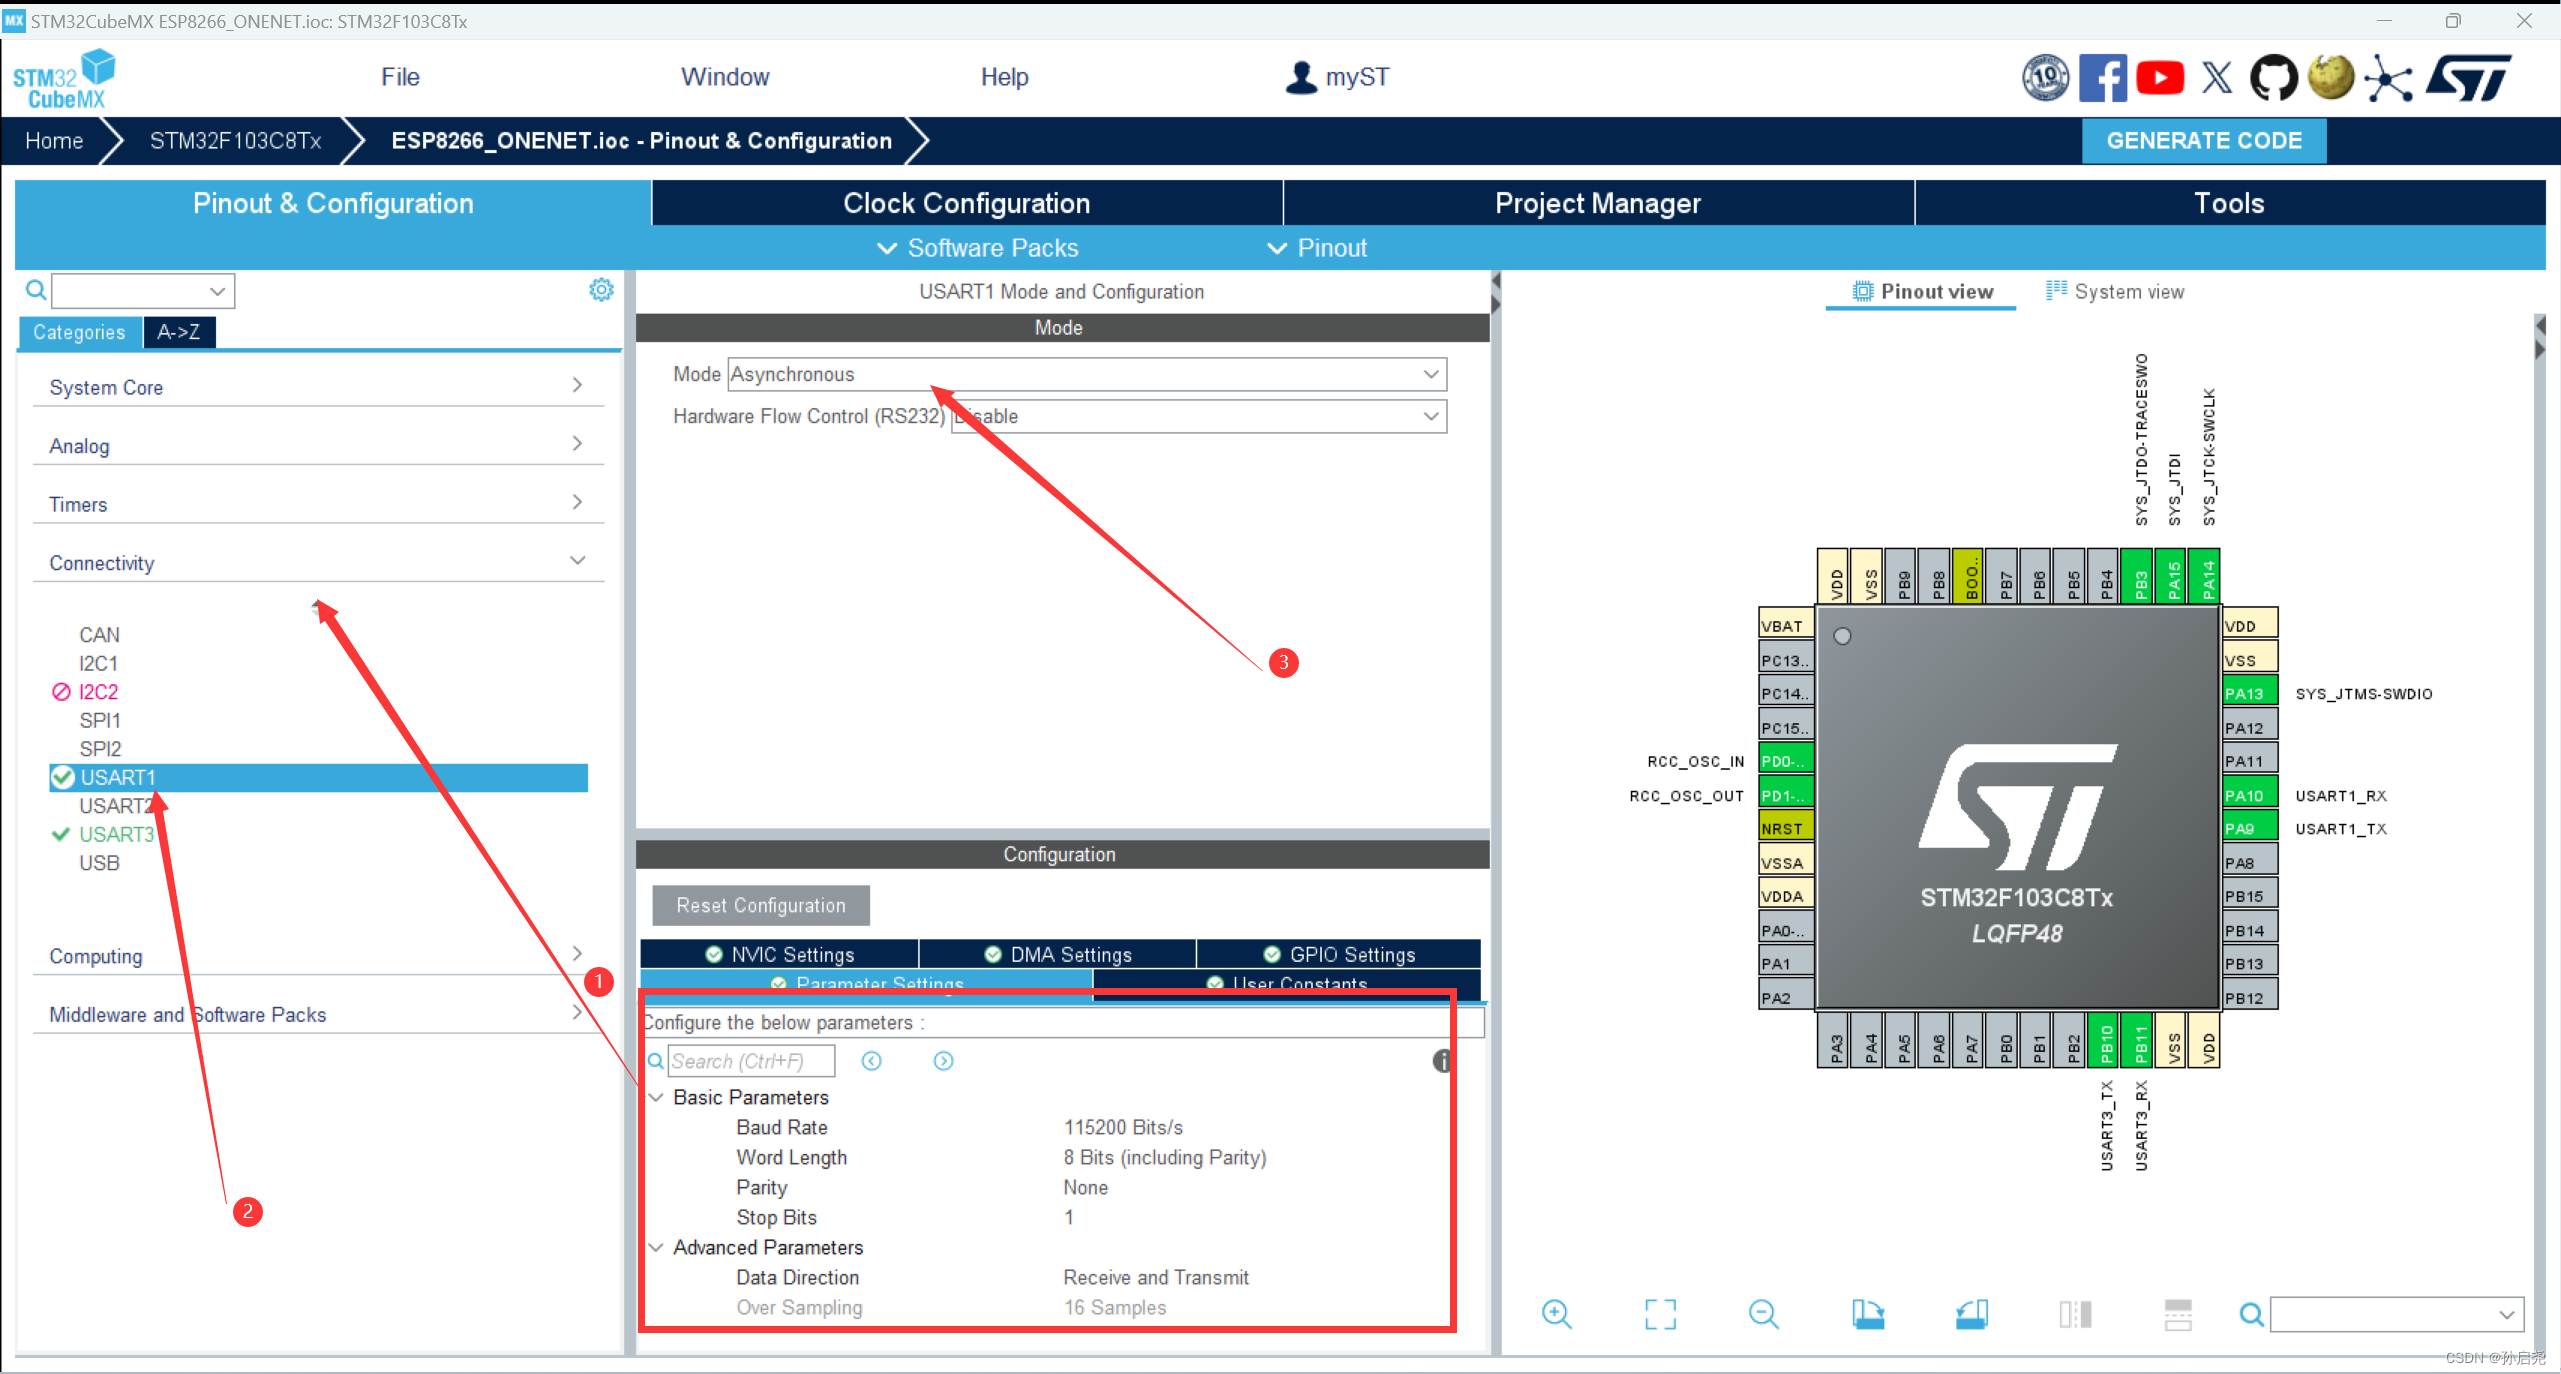Image resolution: width=2561 pixels, height=1374 pixels.
Task: Click the Reset Configuration button
Action: click(760, 905)
